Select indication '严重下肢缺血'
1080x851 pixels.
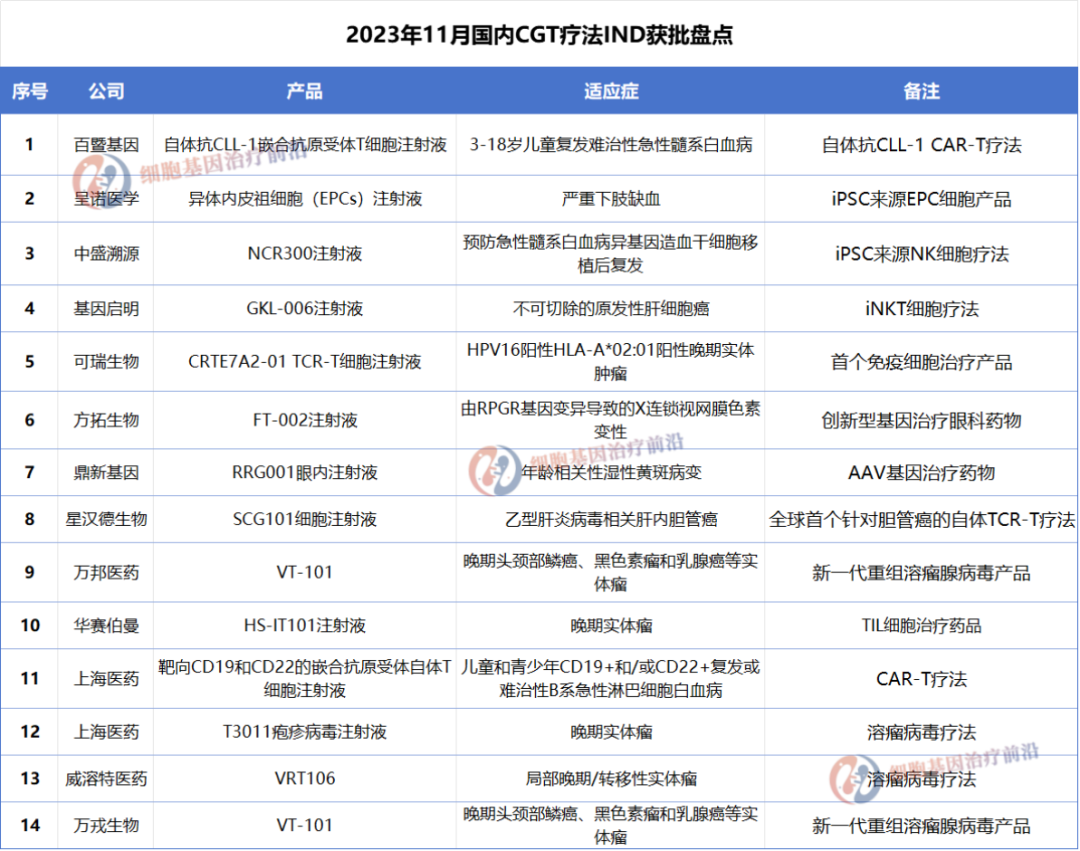[x=611, y=199]
